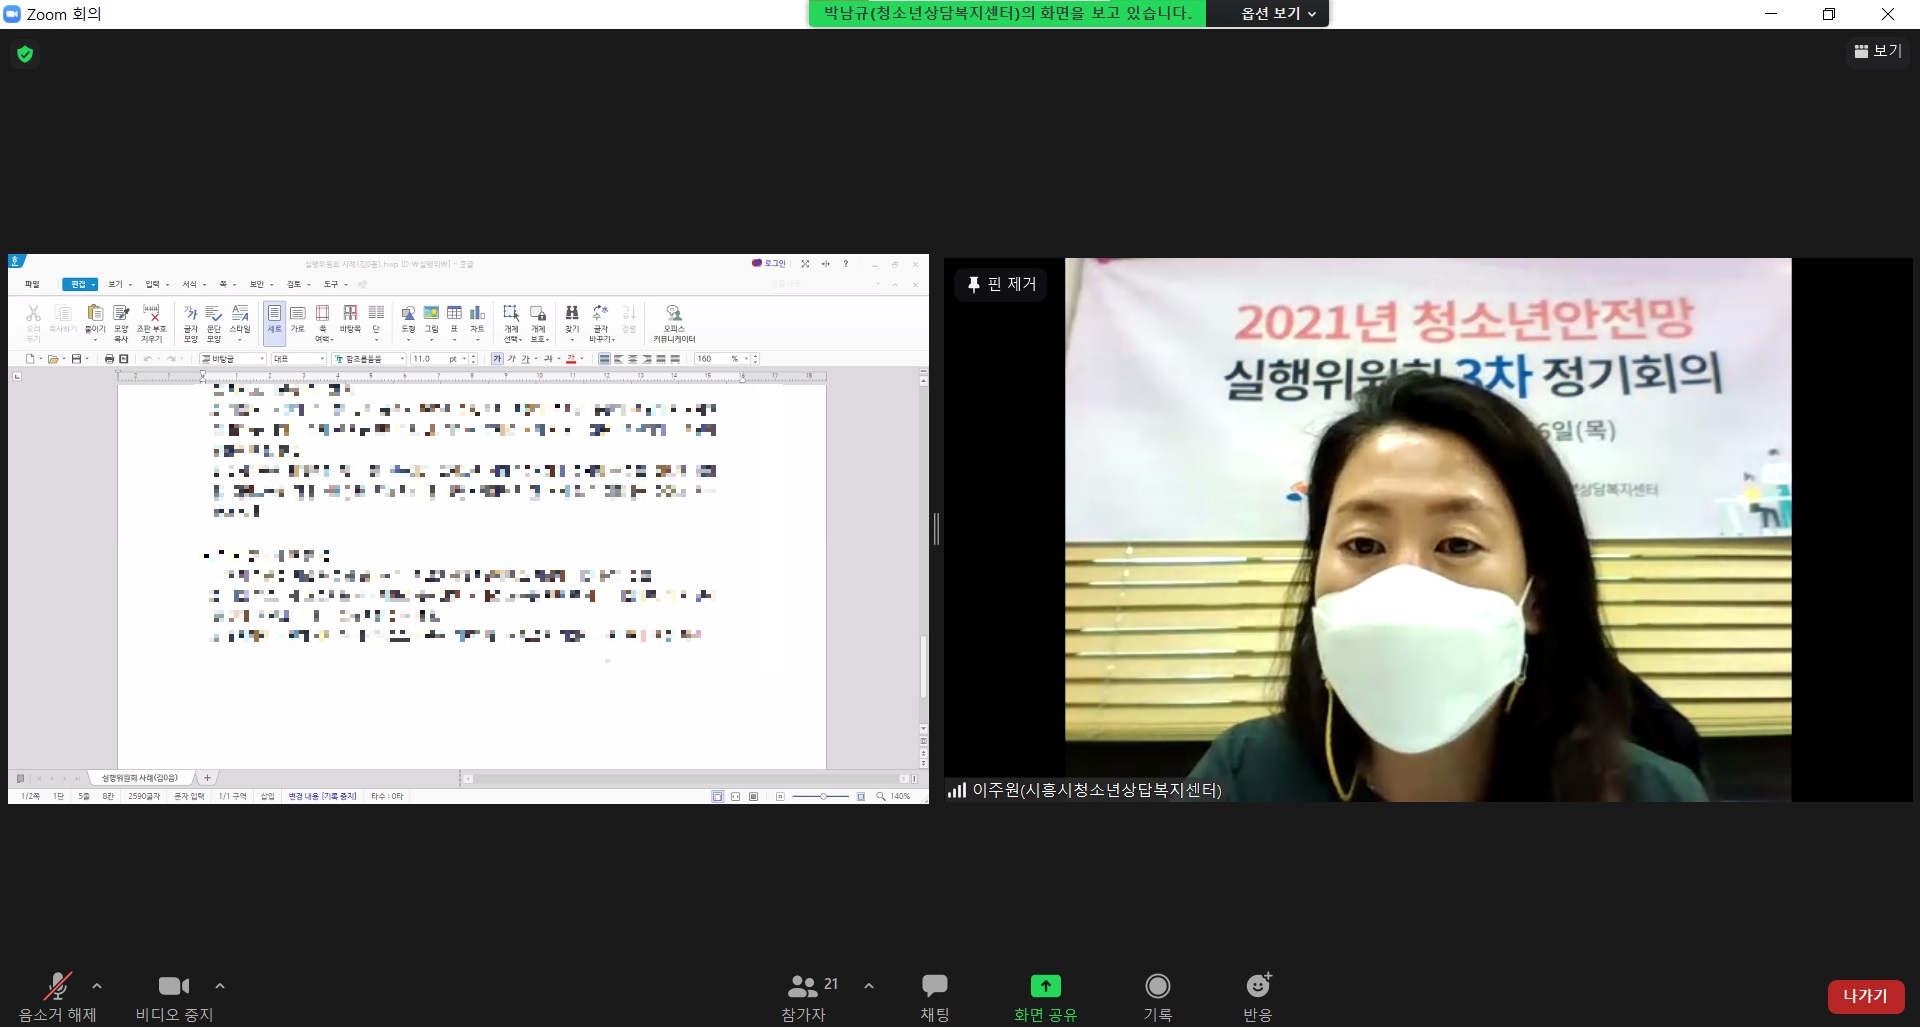
Task: Expand participants options arrow beside 참가자
Action: [869, 985]
